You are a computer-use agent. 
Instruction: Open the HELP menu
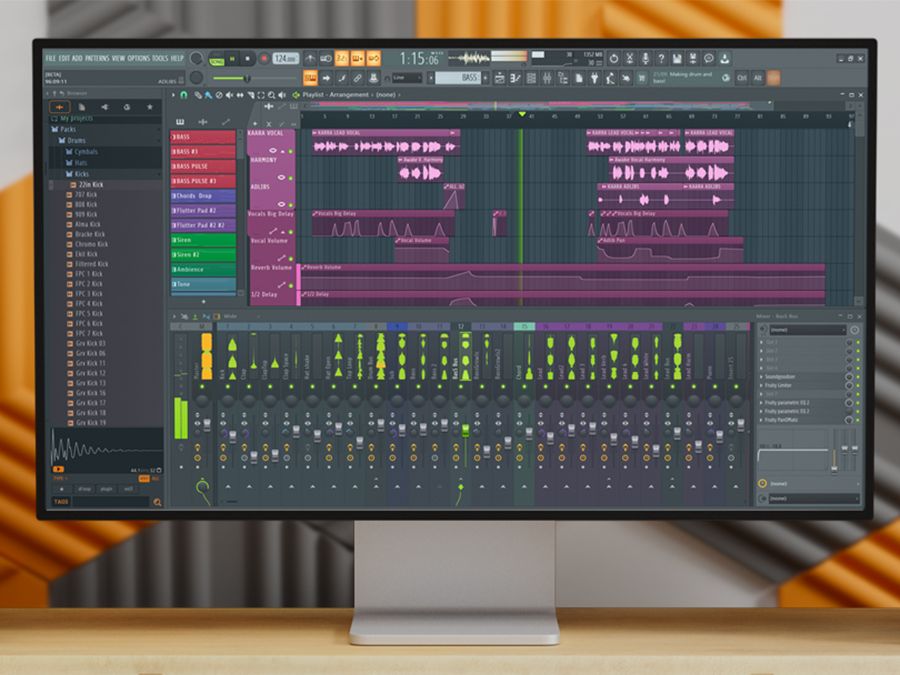click(x=177, y=59)
